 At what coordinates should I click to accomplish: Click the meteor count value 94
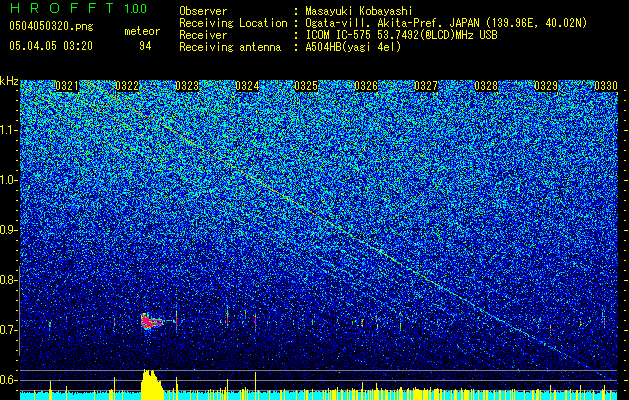145,46
